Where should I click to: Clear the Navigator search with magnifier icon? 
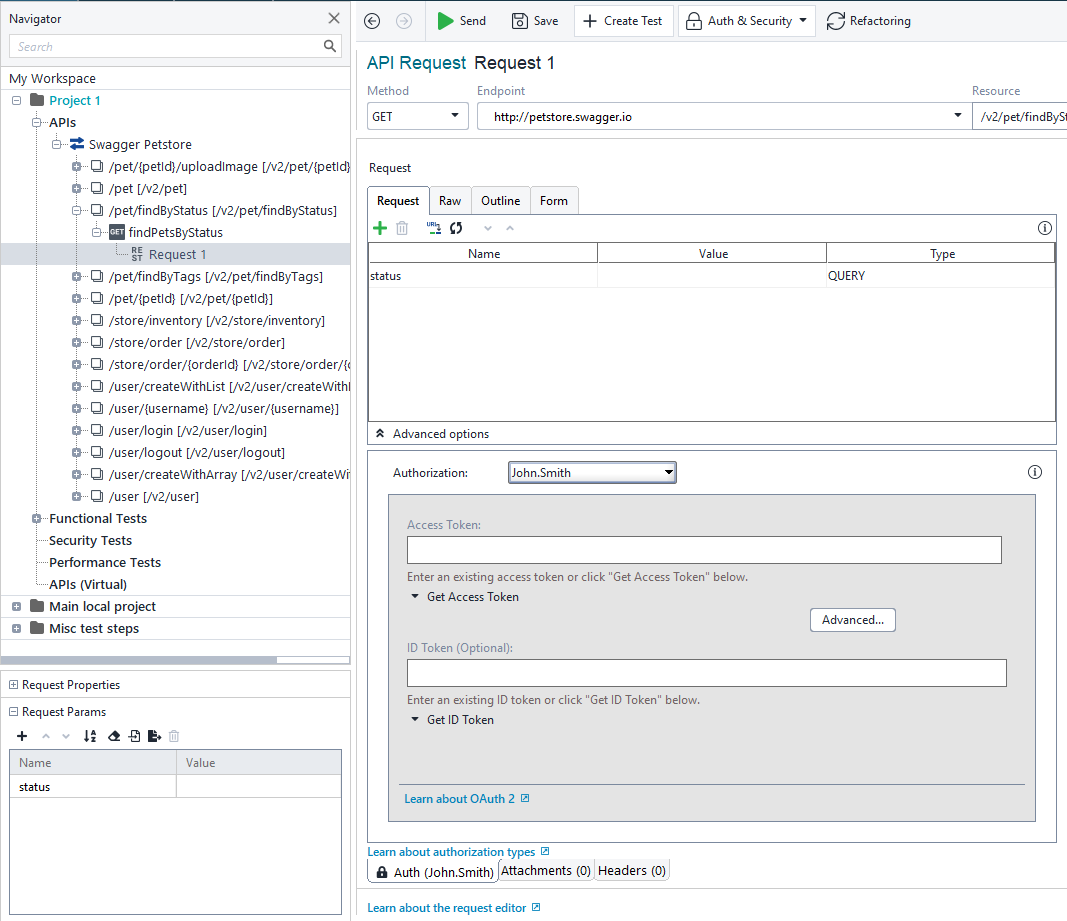[x=331, y=46]
